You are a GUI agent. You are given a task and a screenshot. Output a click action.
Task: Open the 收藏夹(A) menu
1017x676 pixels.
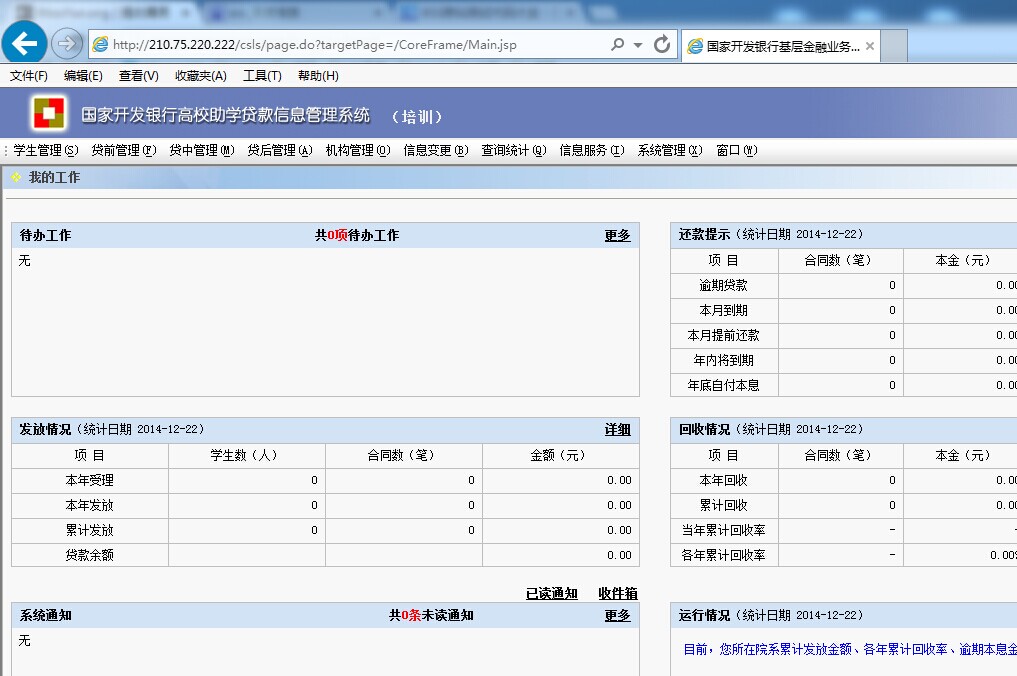pyautogui.click(x=200, y=76)
